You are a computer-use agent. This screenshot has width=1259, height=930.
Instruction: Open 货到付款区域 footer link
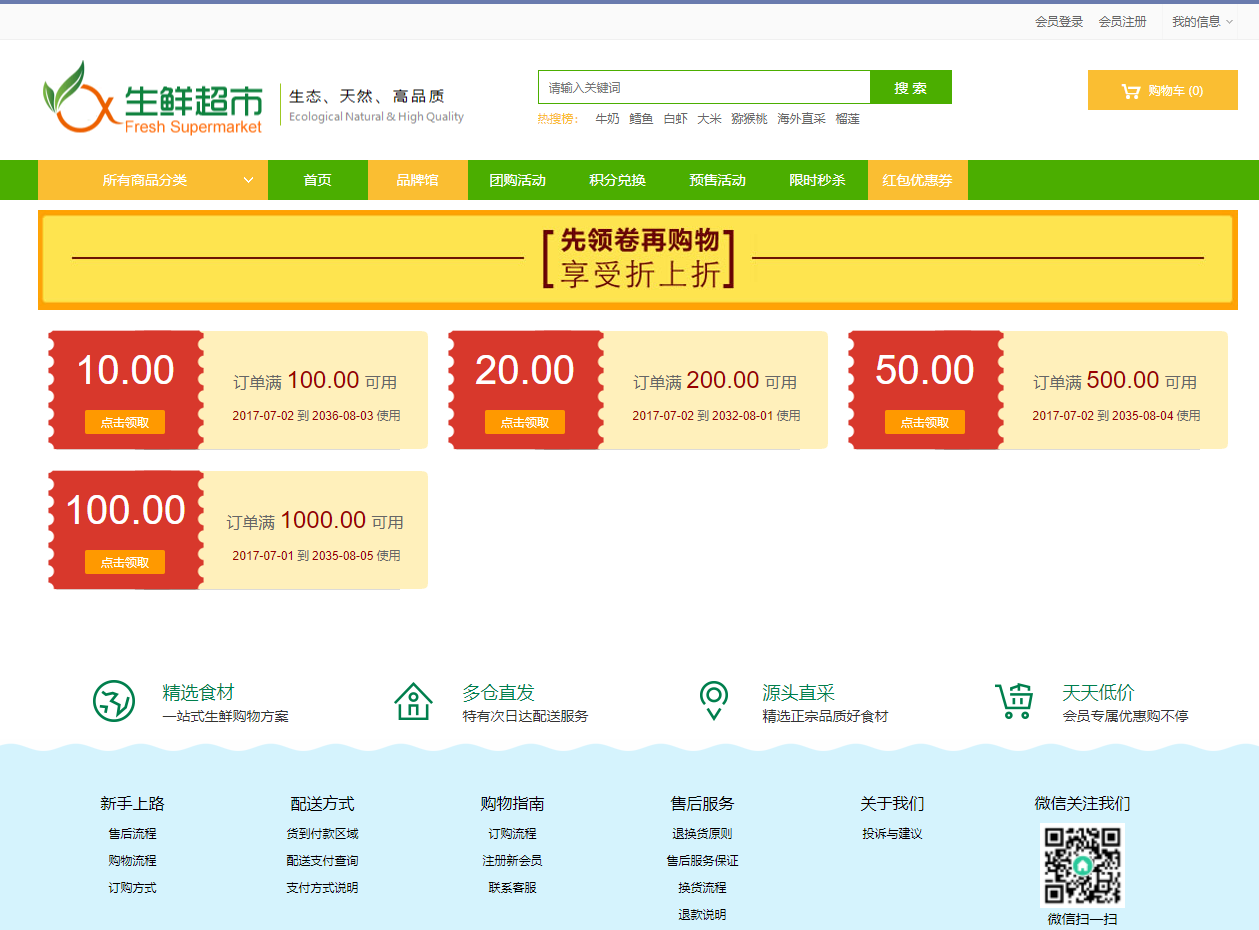pos(322,834)
